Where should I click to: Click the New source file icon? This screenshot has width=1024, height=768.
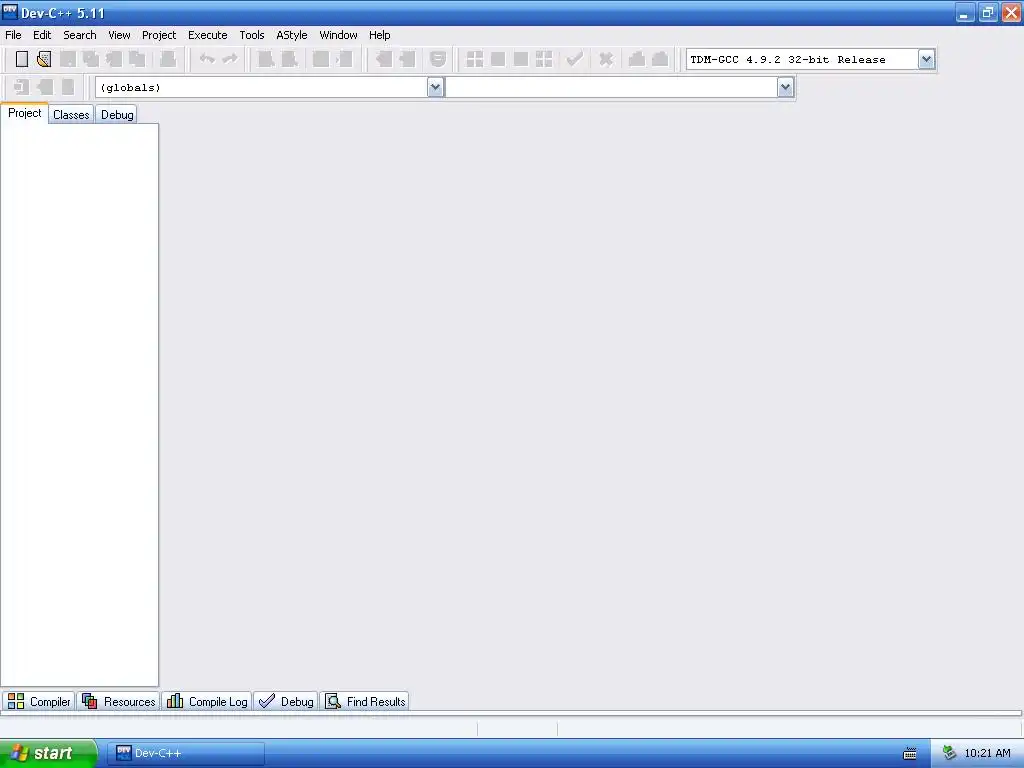[x=22, y=59]
